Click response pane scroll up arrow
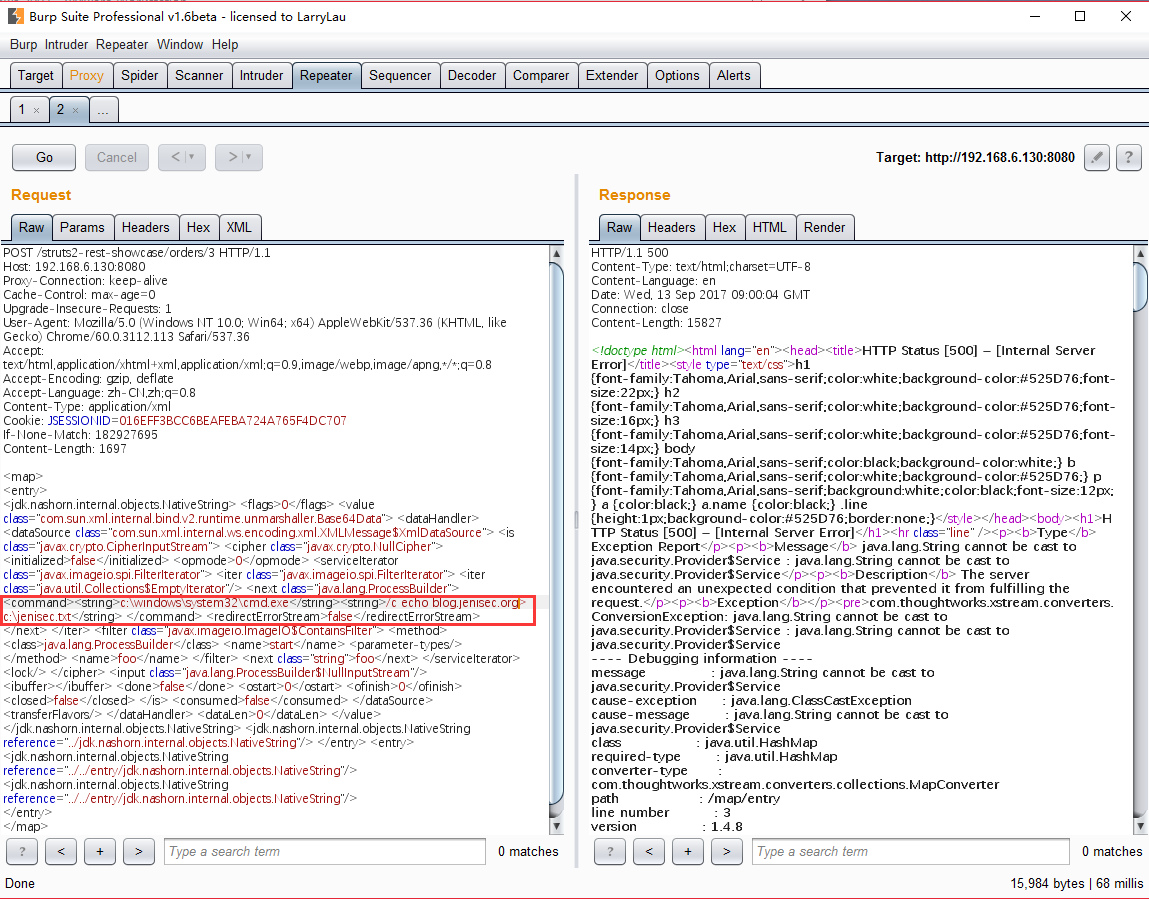1149x899 pixels. click(1141, 254)
